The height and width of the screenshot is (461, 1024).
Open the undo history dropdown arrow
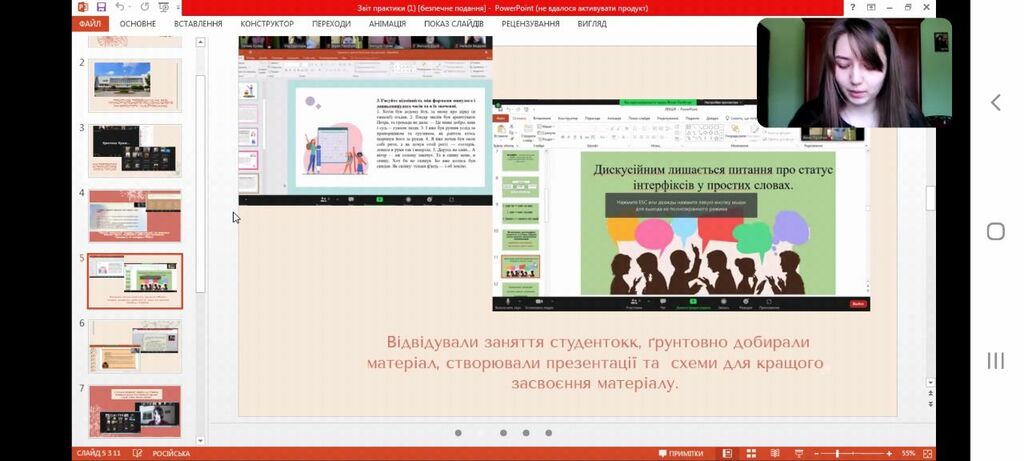130,8
